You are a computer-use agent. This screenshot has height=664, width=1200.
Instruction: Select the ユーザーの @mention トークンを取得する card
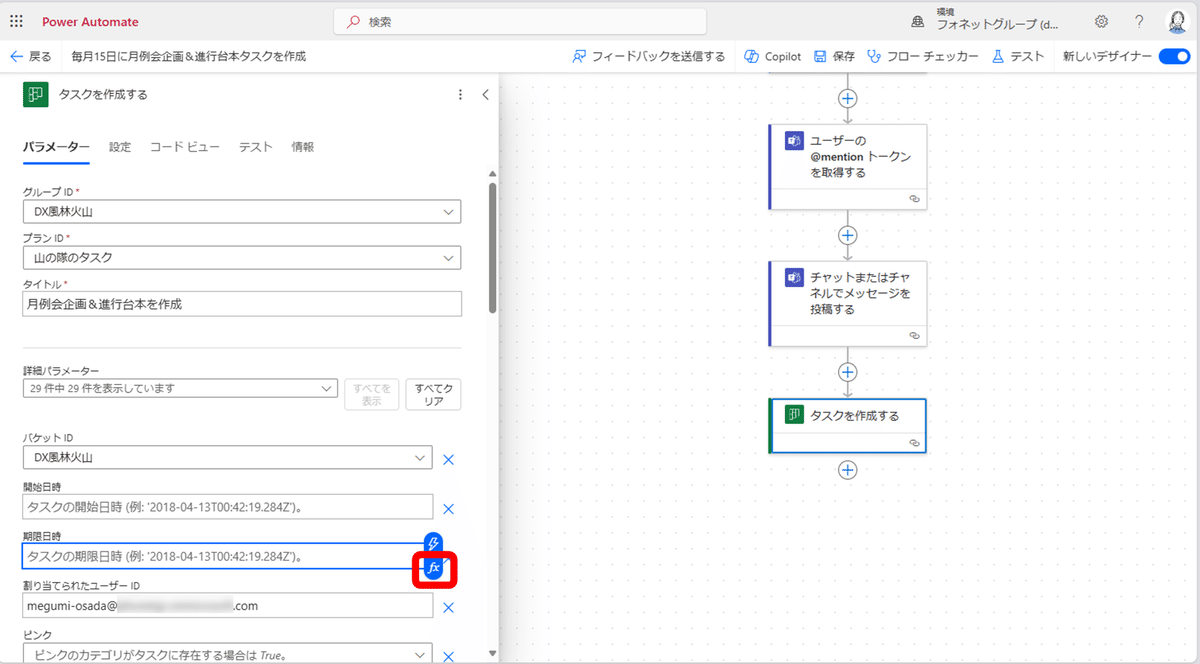848,167
